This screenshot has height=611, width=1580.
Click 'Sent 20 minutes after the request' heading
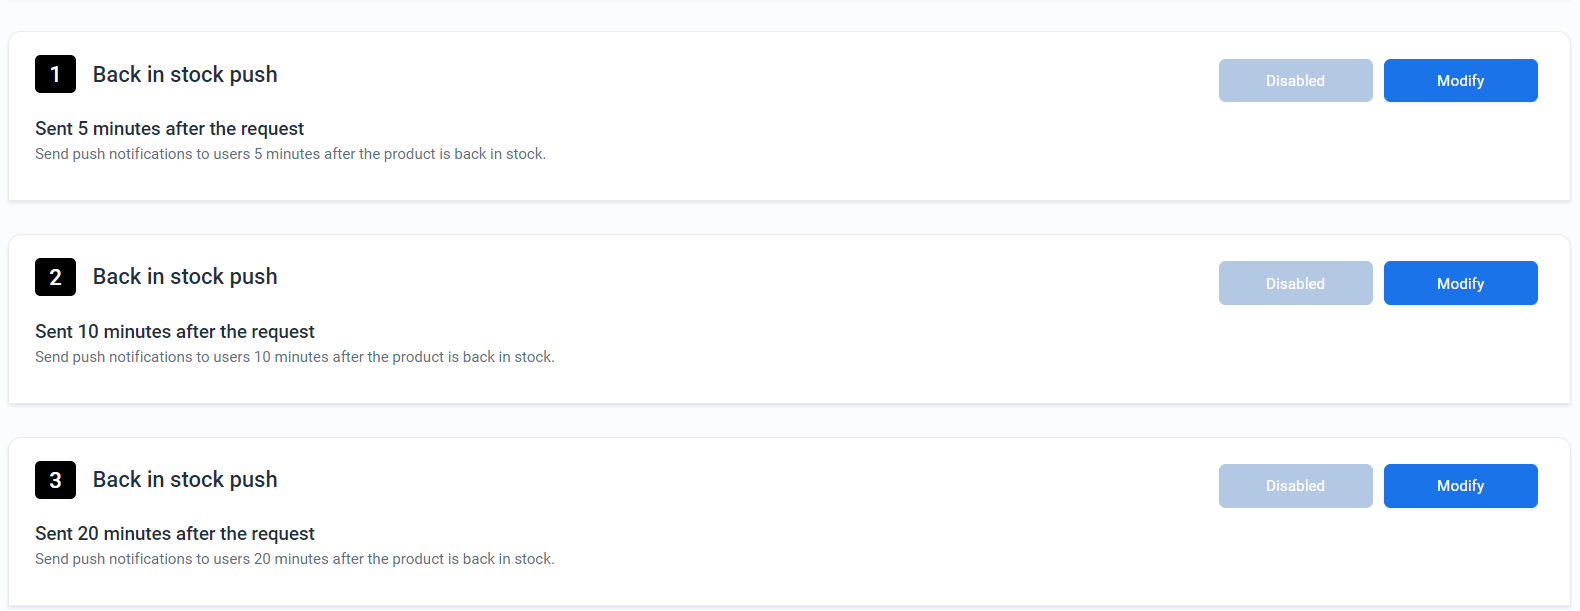pyautogui.click(x=175, y=534)
